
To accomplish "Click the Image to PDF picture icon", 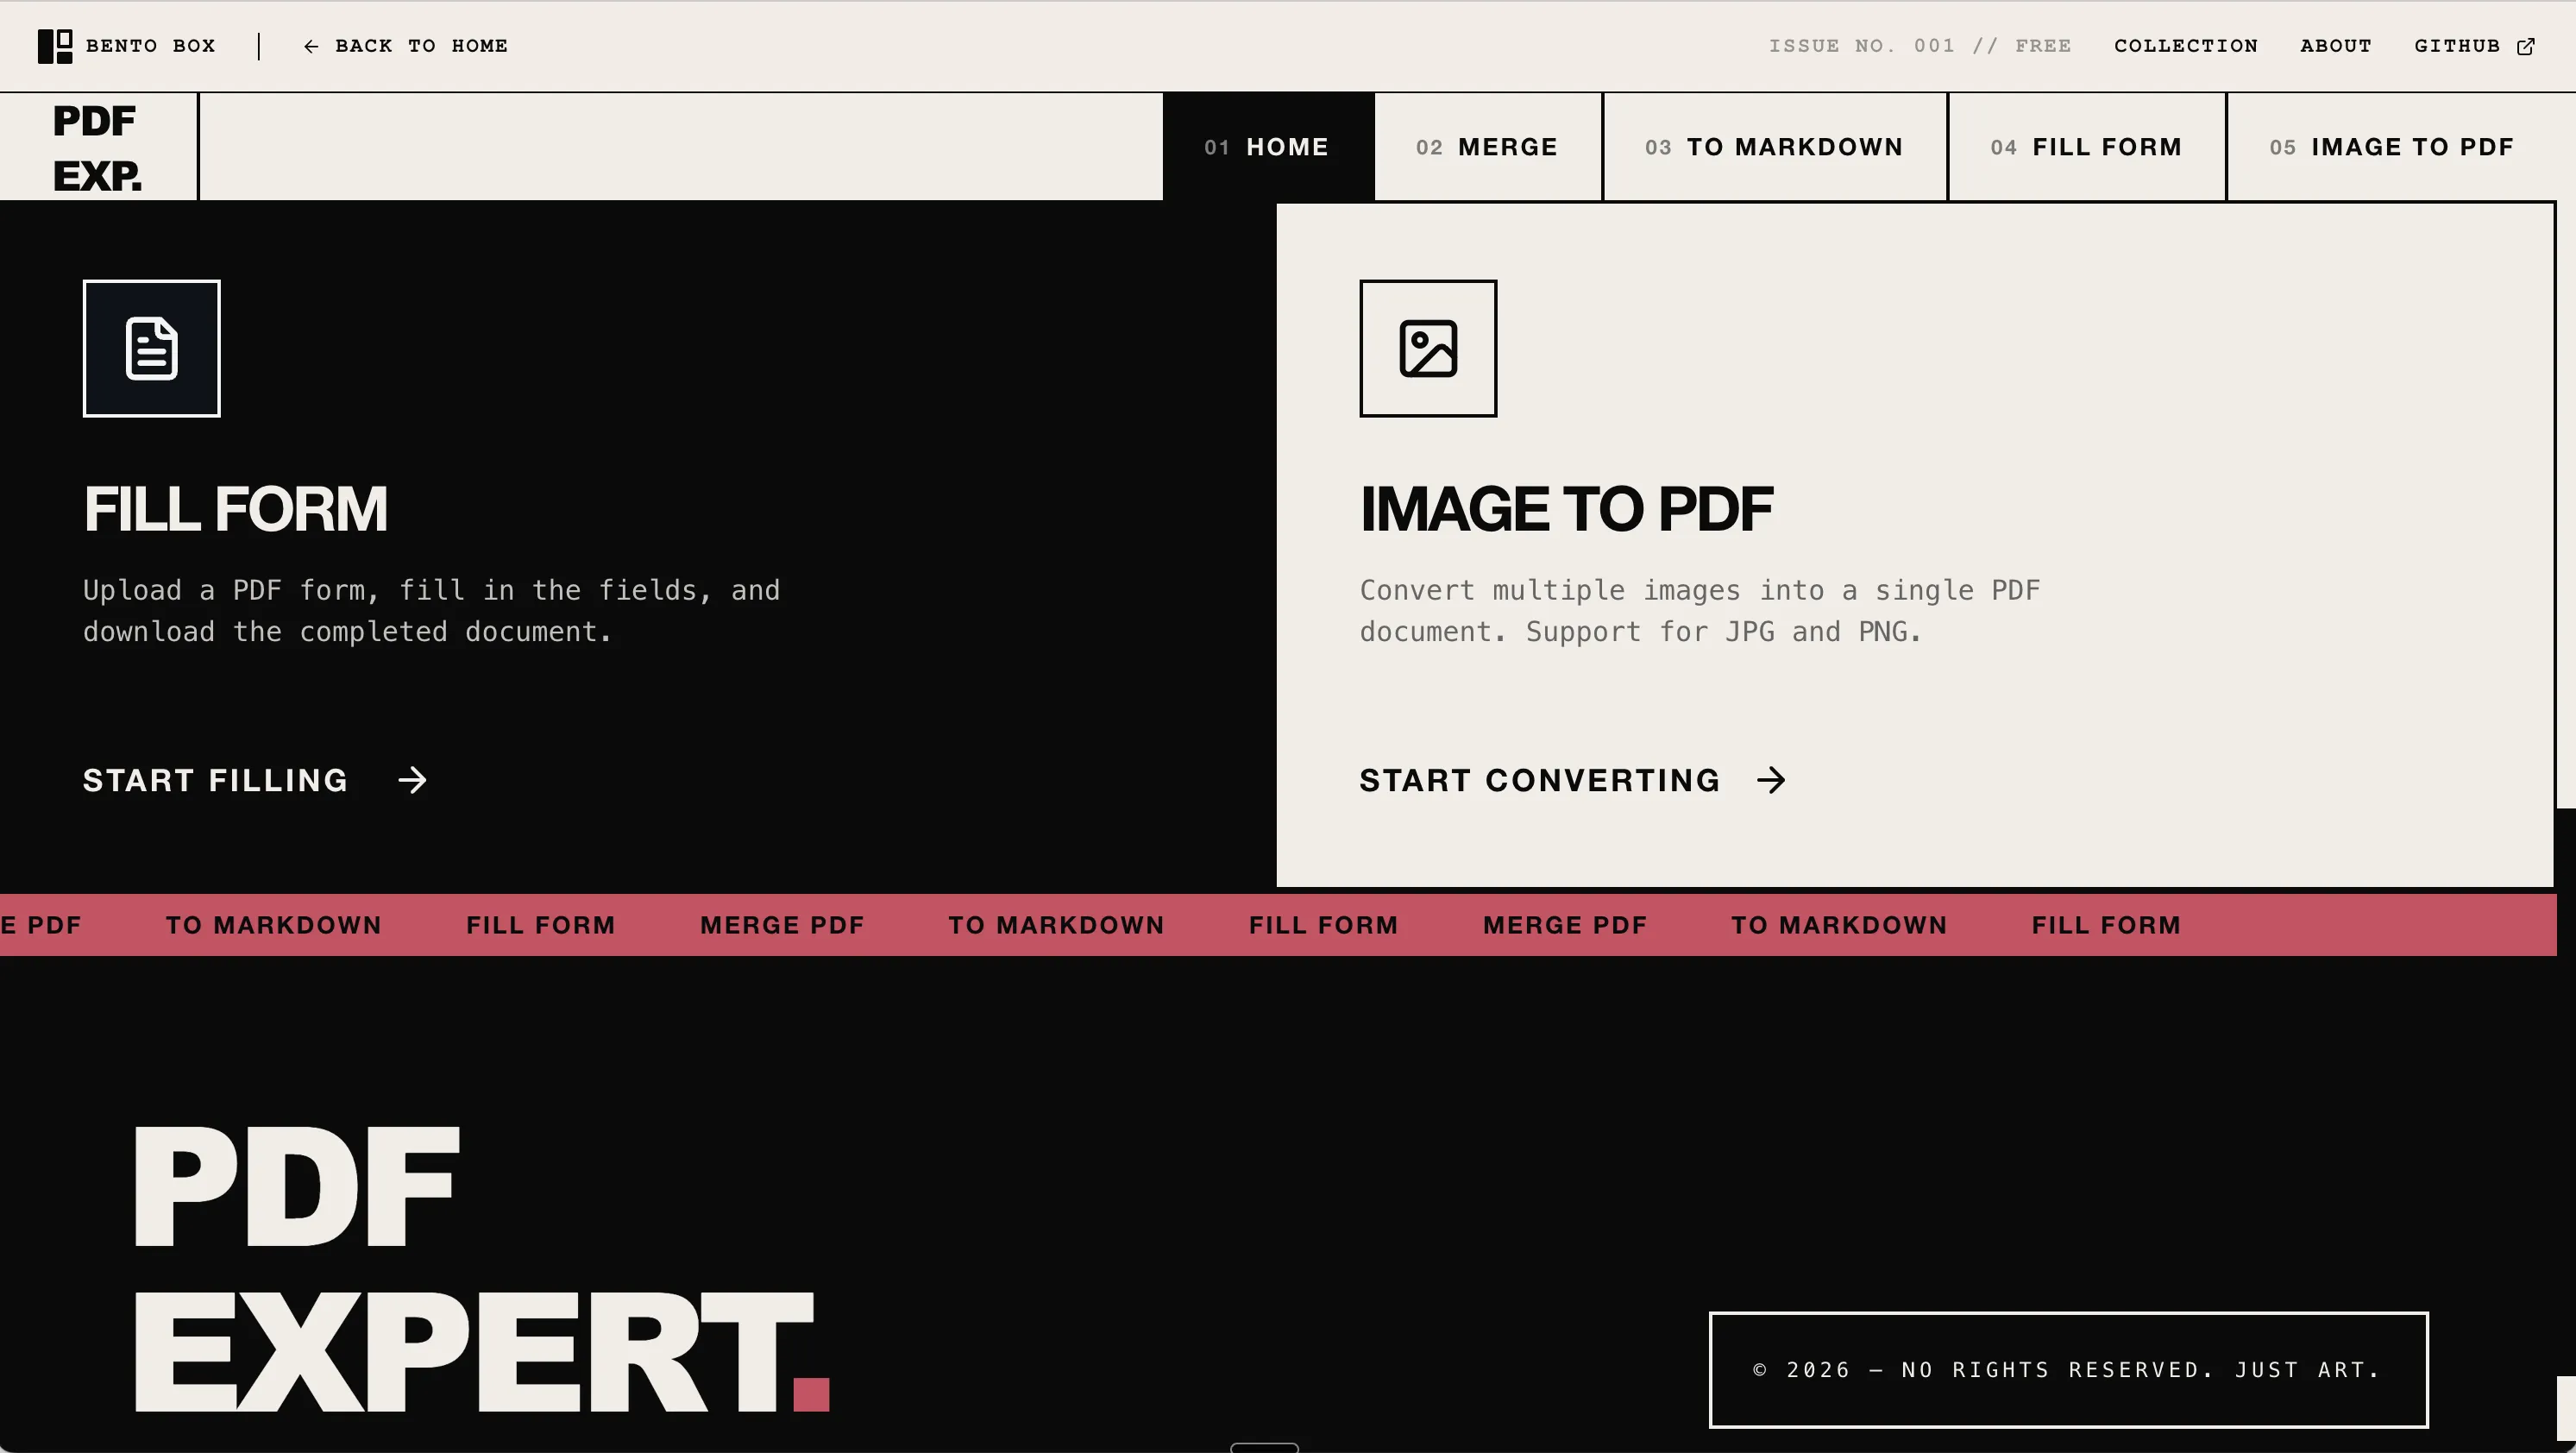I will click(1428, 349).
